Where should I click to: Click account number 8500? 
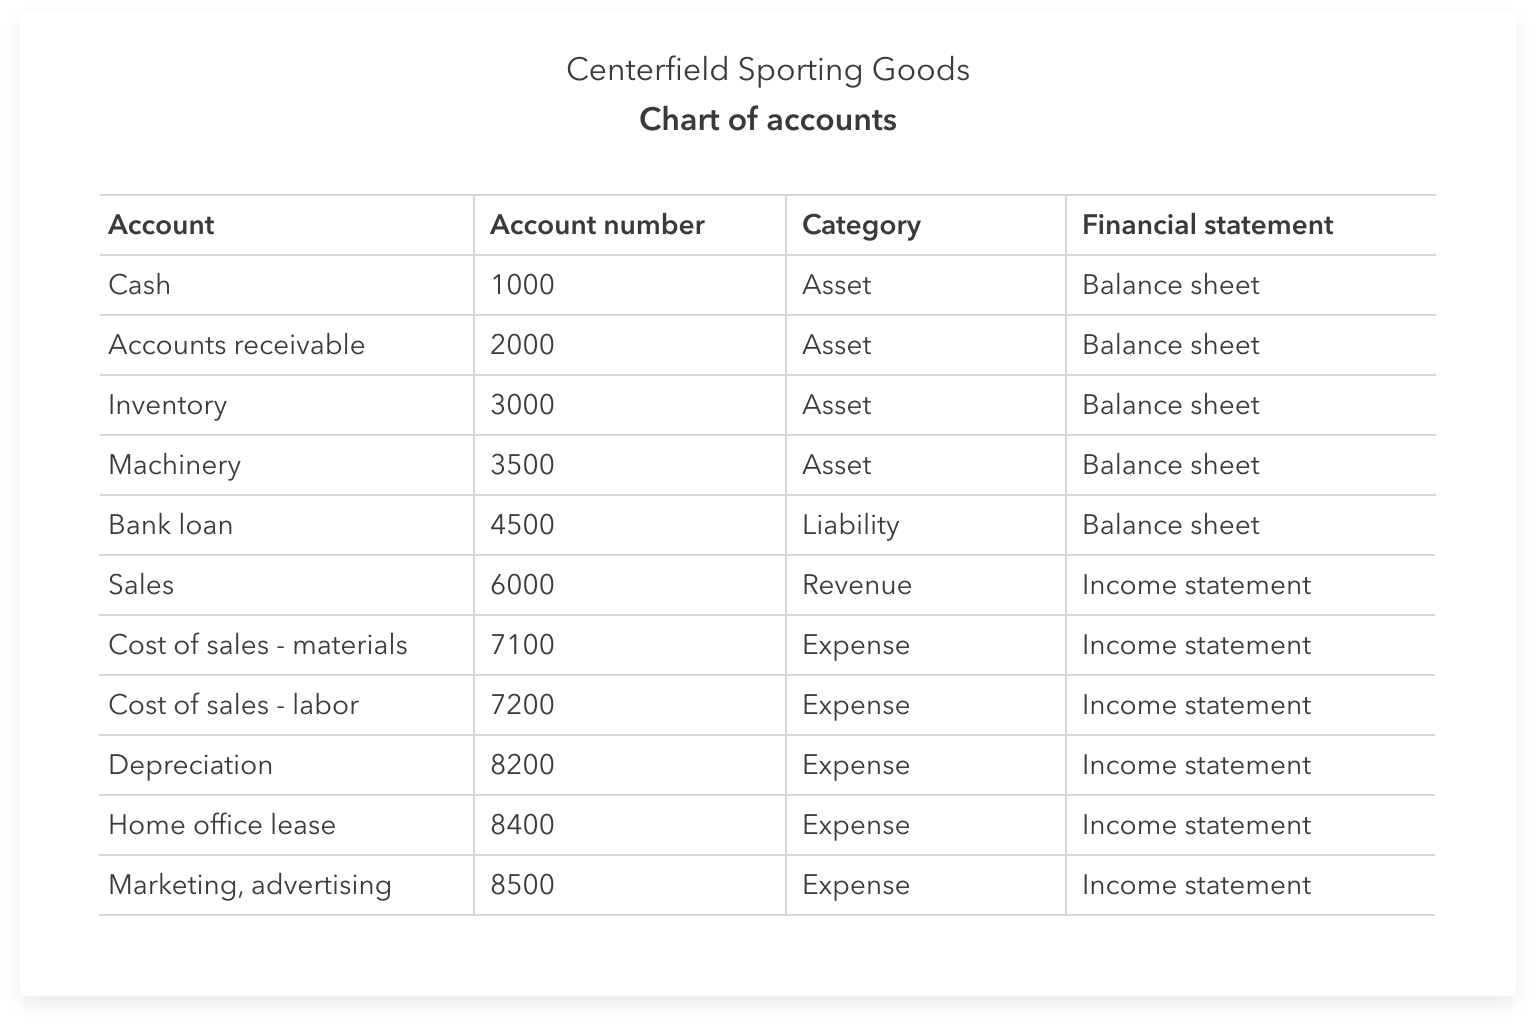[x=522, y=885]
